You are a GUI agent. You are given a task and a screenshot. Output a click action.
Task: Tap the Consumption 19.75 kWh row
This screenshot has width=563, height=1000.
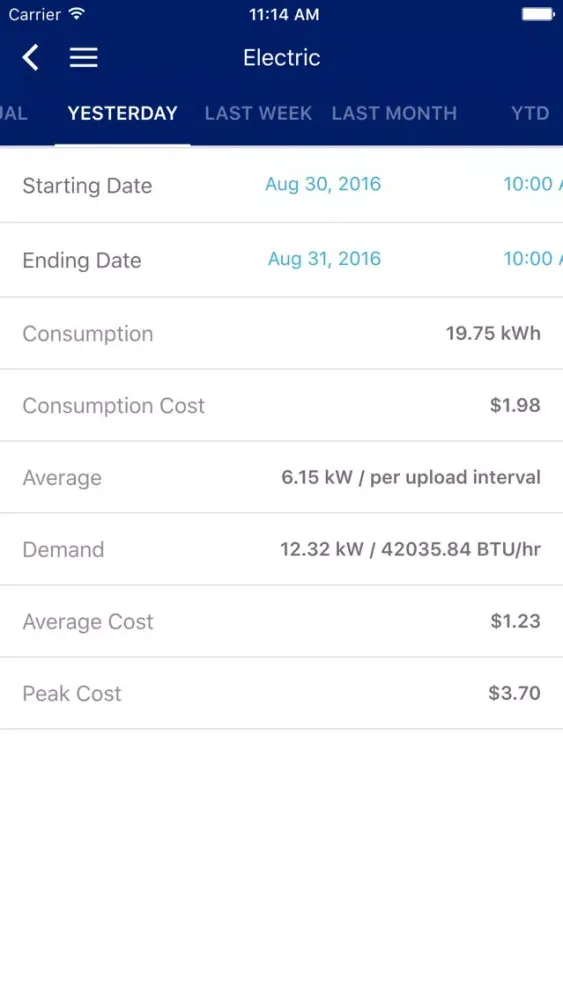(281, 333)
